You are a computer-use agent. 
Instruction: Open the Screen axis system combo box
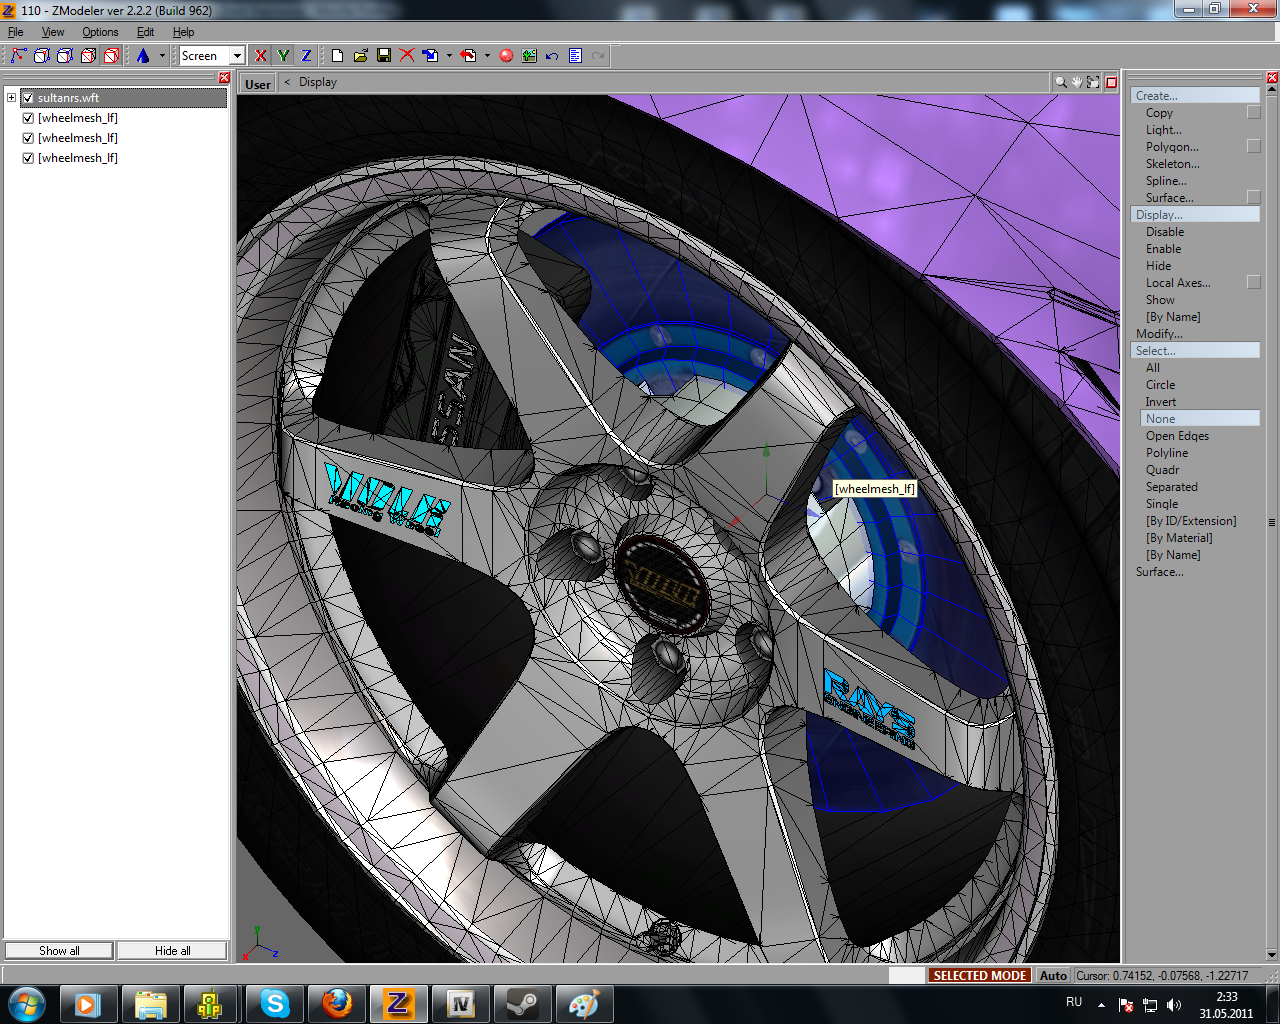(212, 56)
